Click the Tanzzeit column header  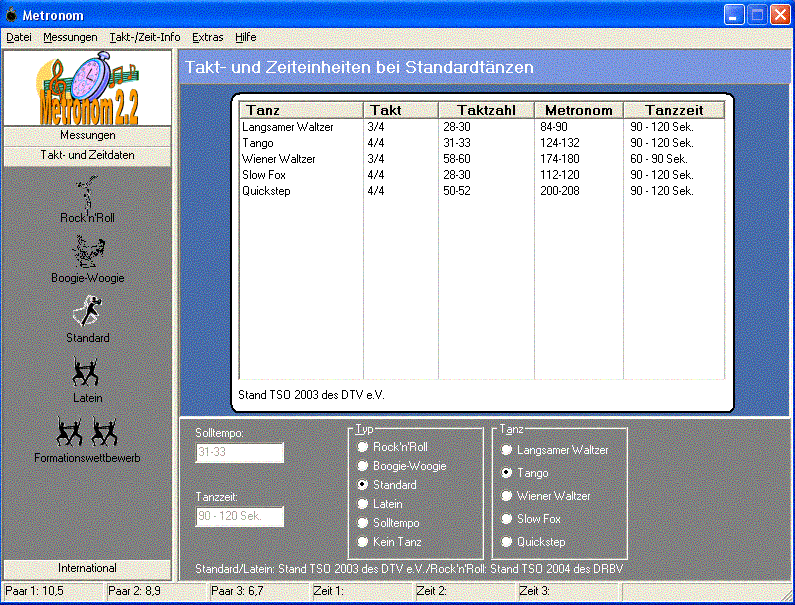[674, 110]
